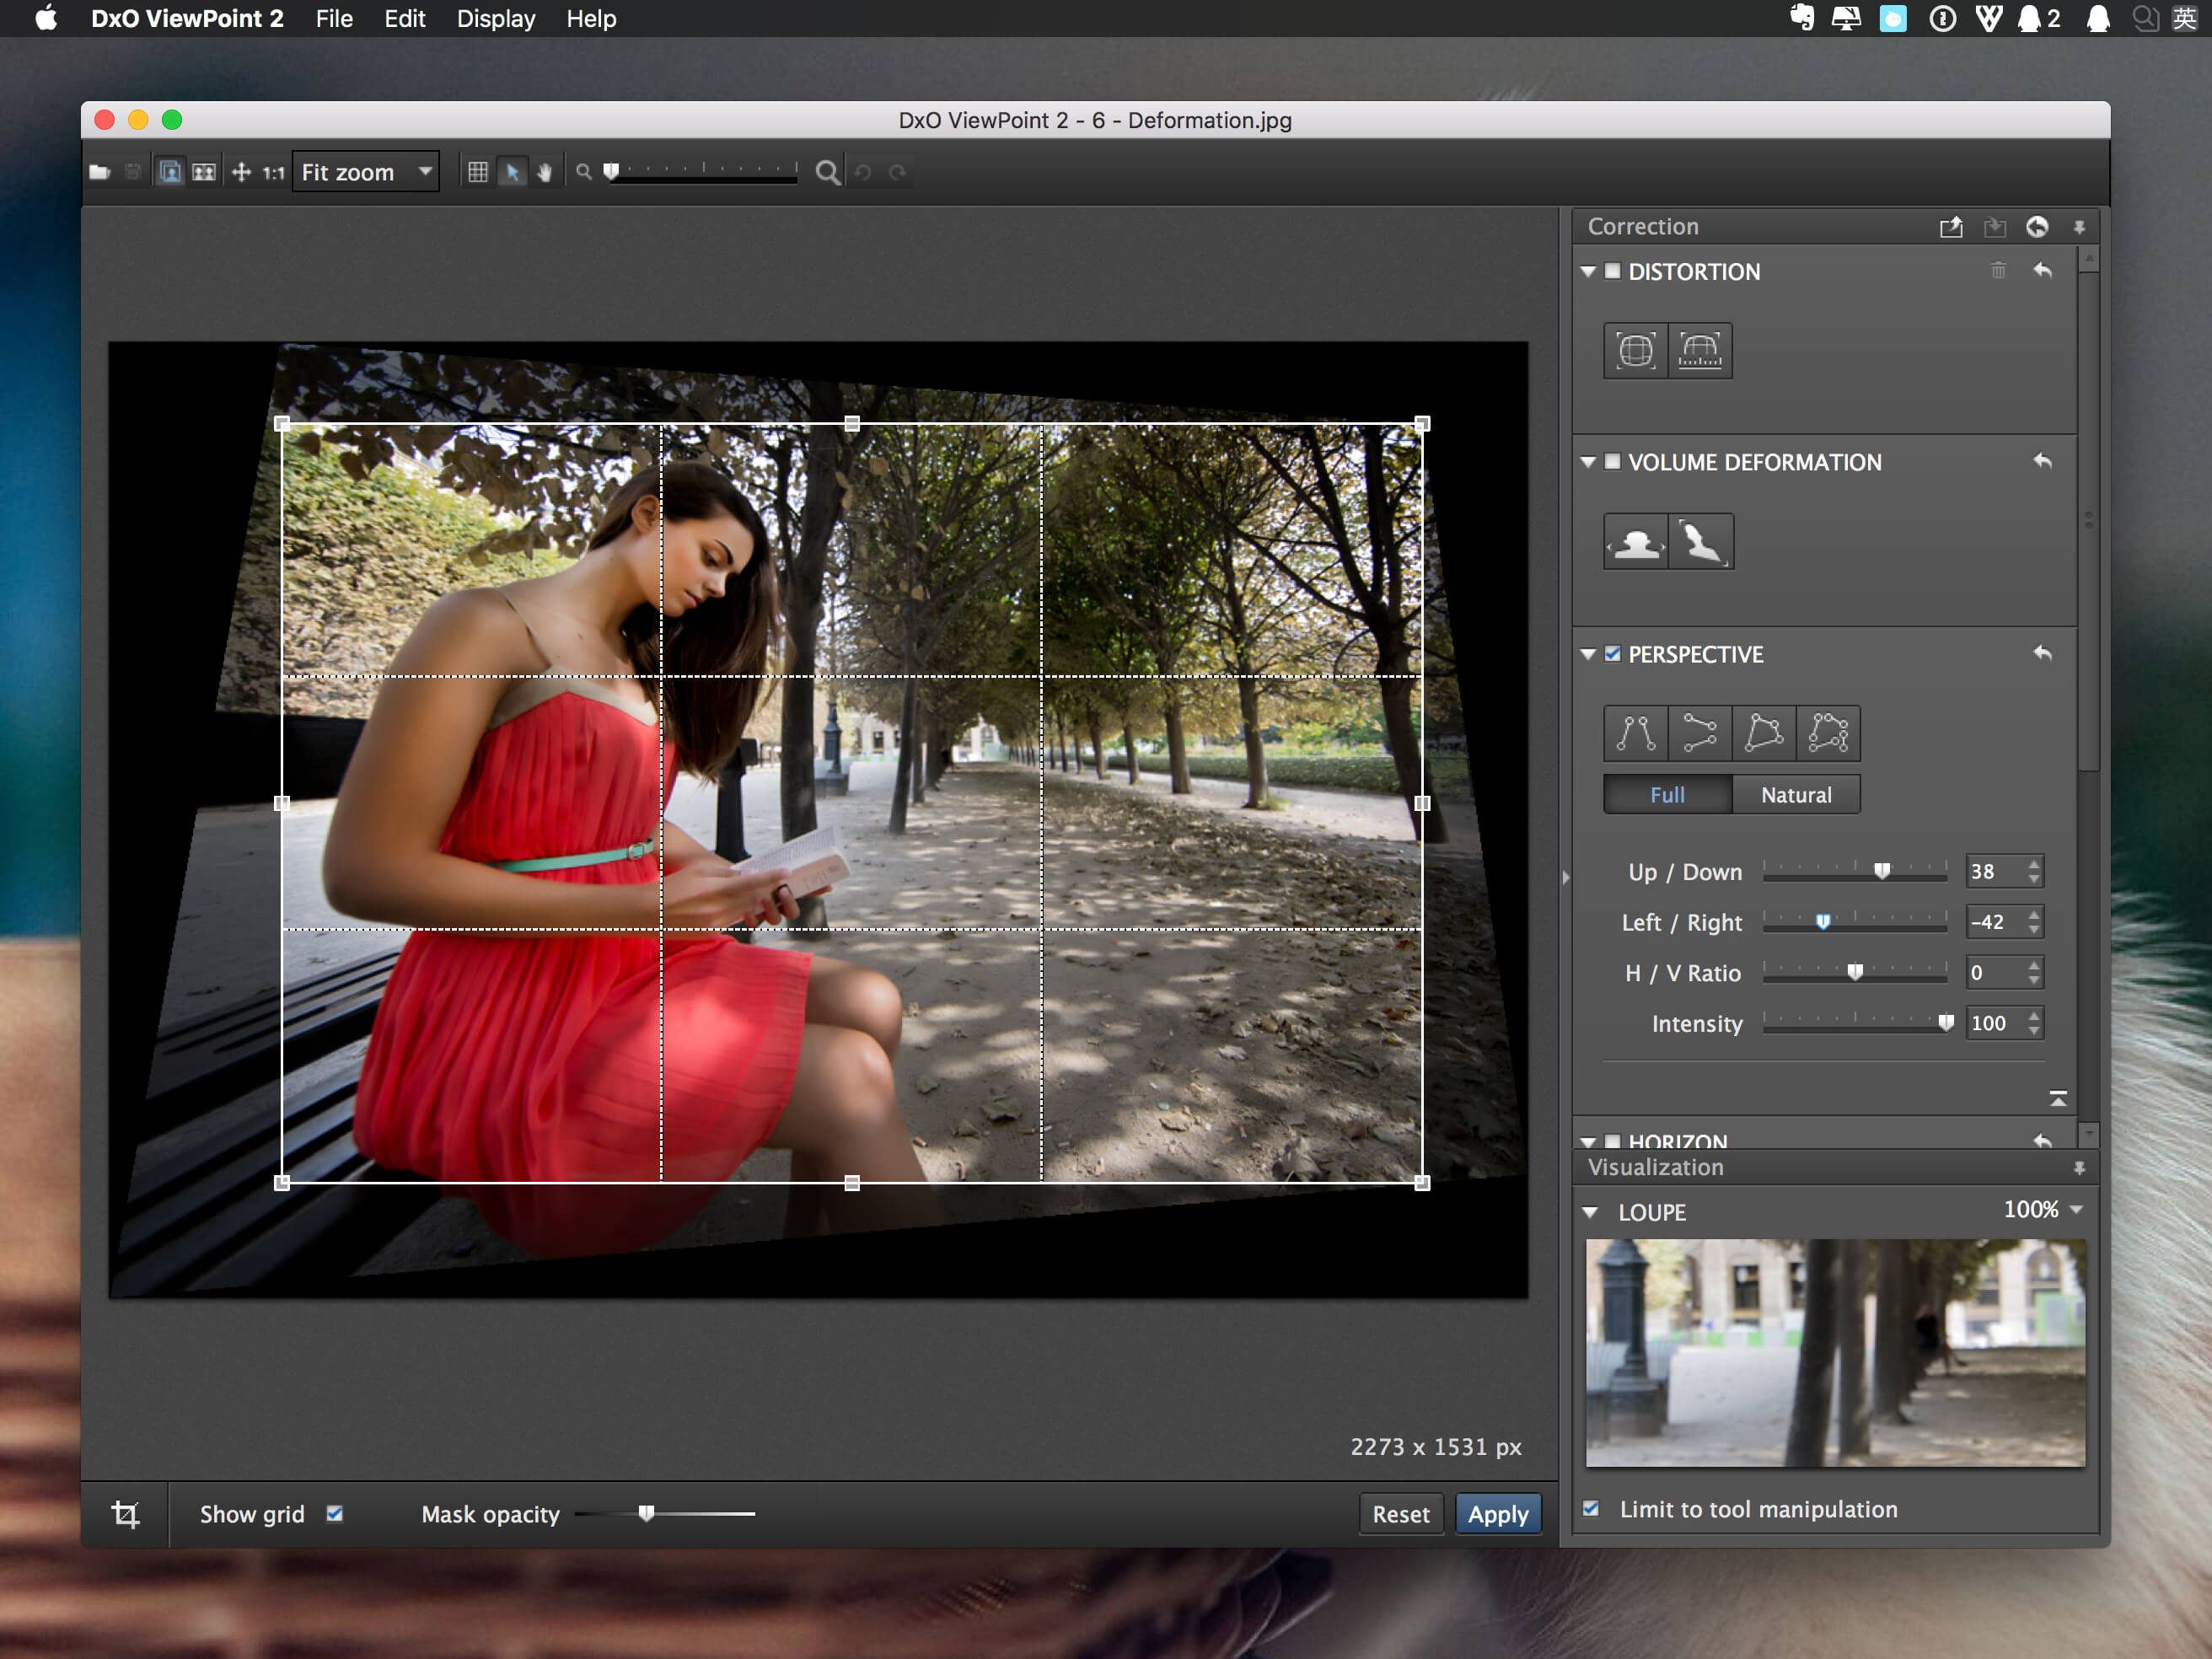
Task: Toggle the grid overlay toolbar icon
Action: pos(478,172)
